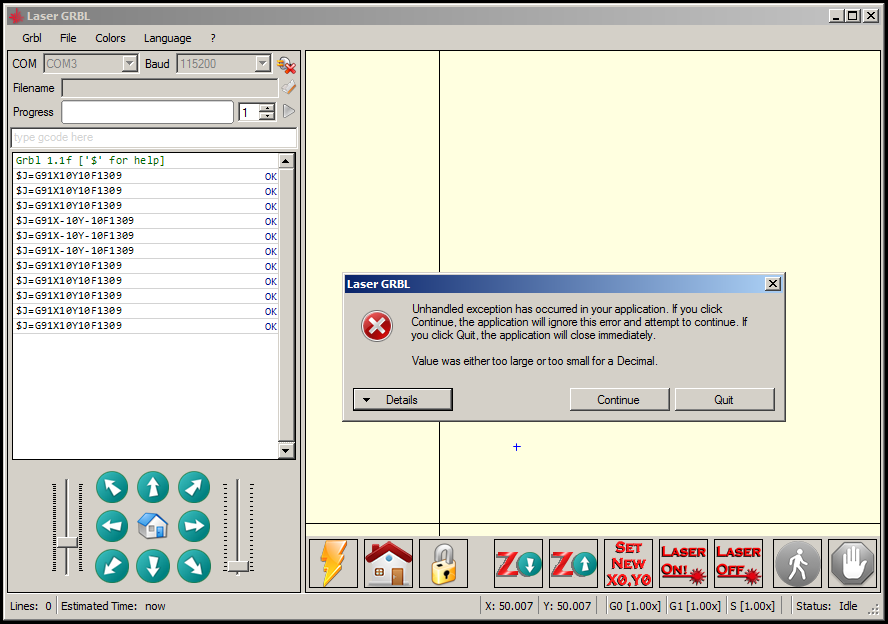Click the Z up button
The height and width of the screenshot is (624, 888).
[x=573, y=563]
